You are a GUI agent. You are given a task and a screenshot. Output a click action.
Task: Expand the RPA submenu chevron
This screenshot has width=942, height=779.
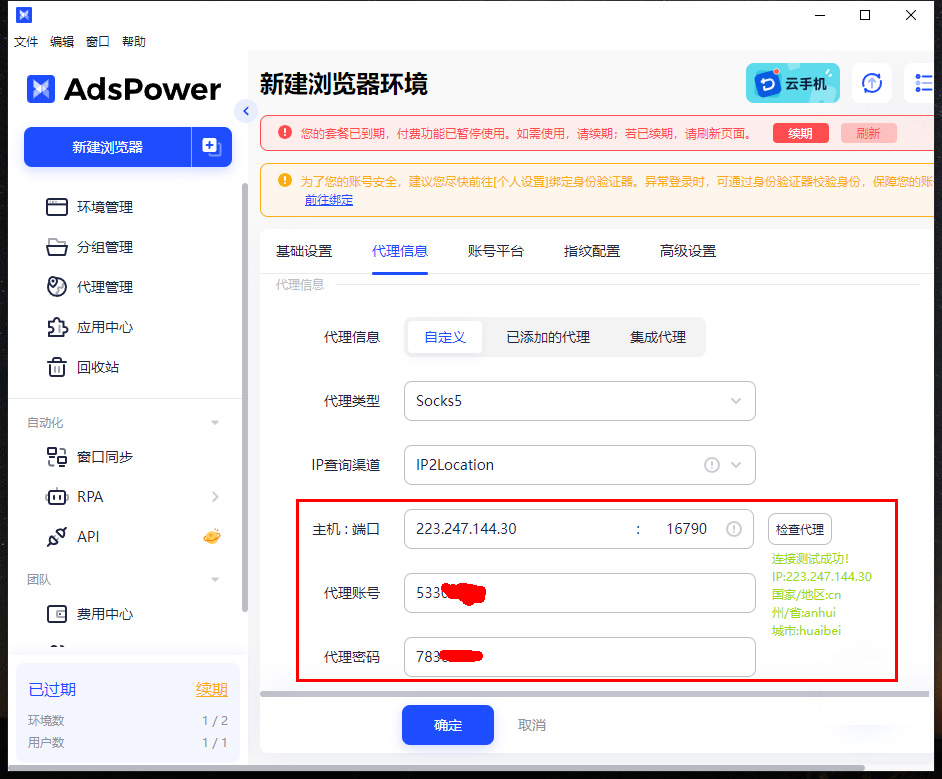click(215, 497)
